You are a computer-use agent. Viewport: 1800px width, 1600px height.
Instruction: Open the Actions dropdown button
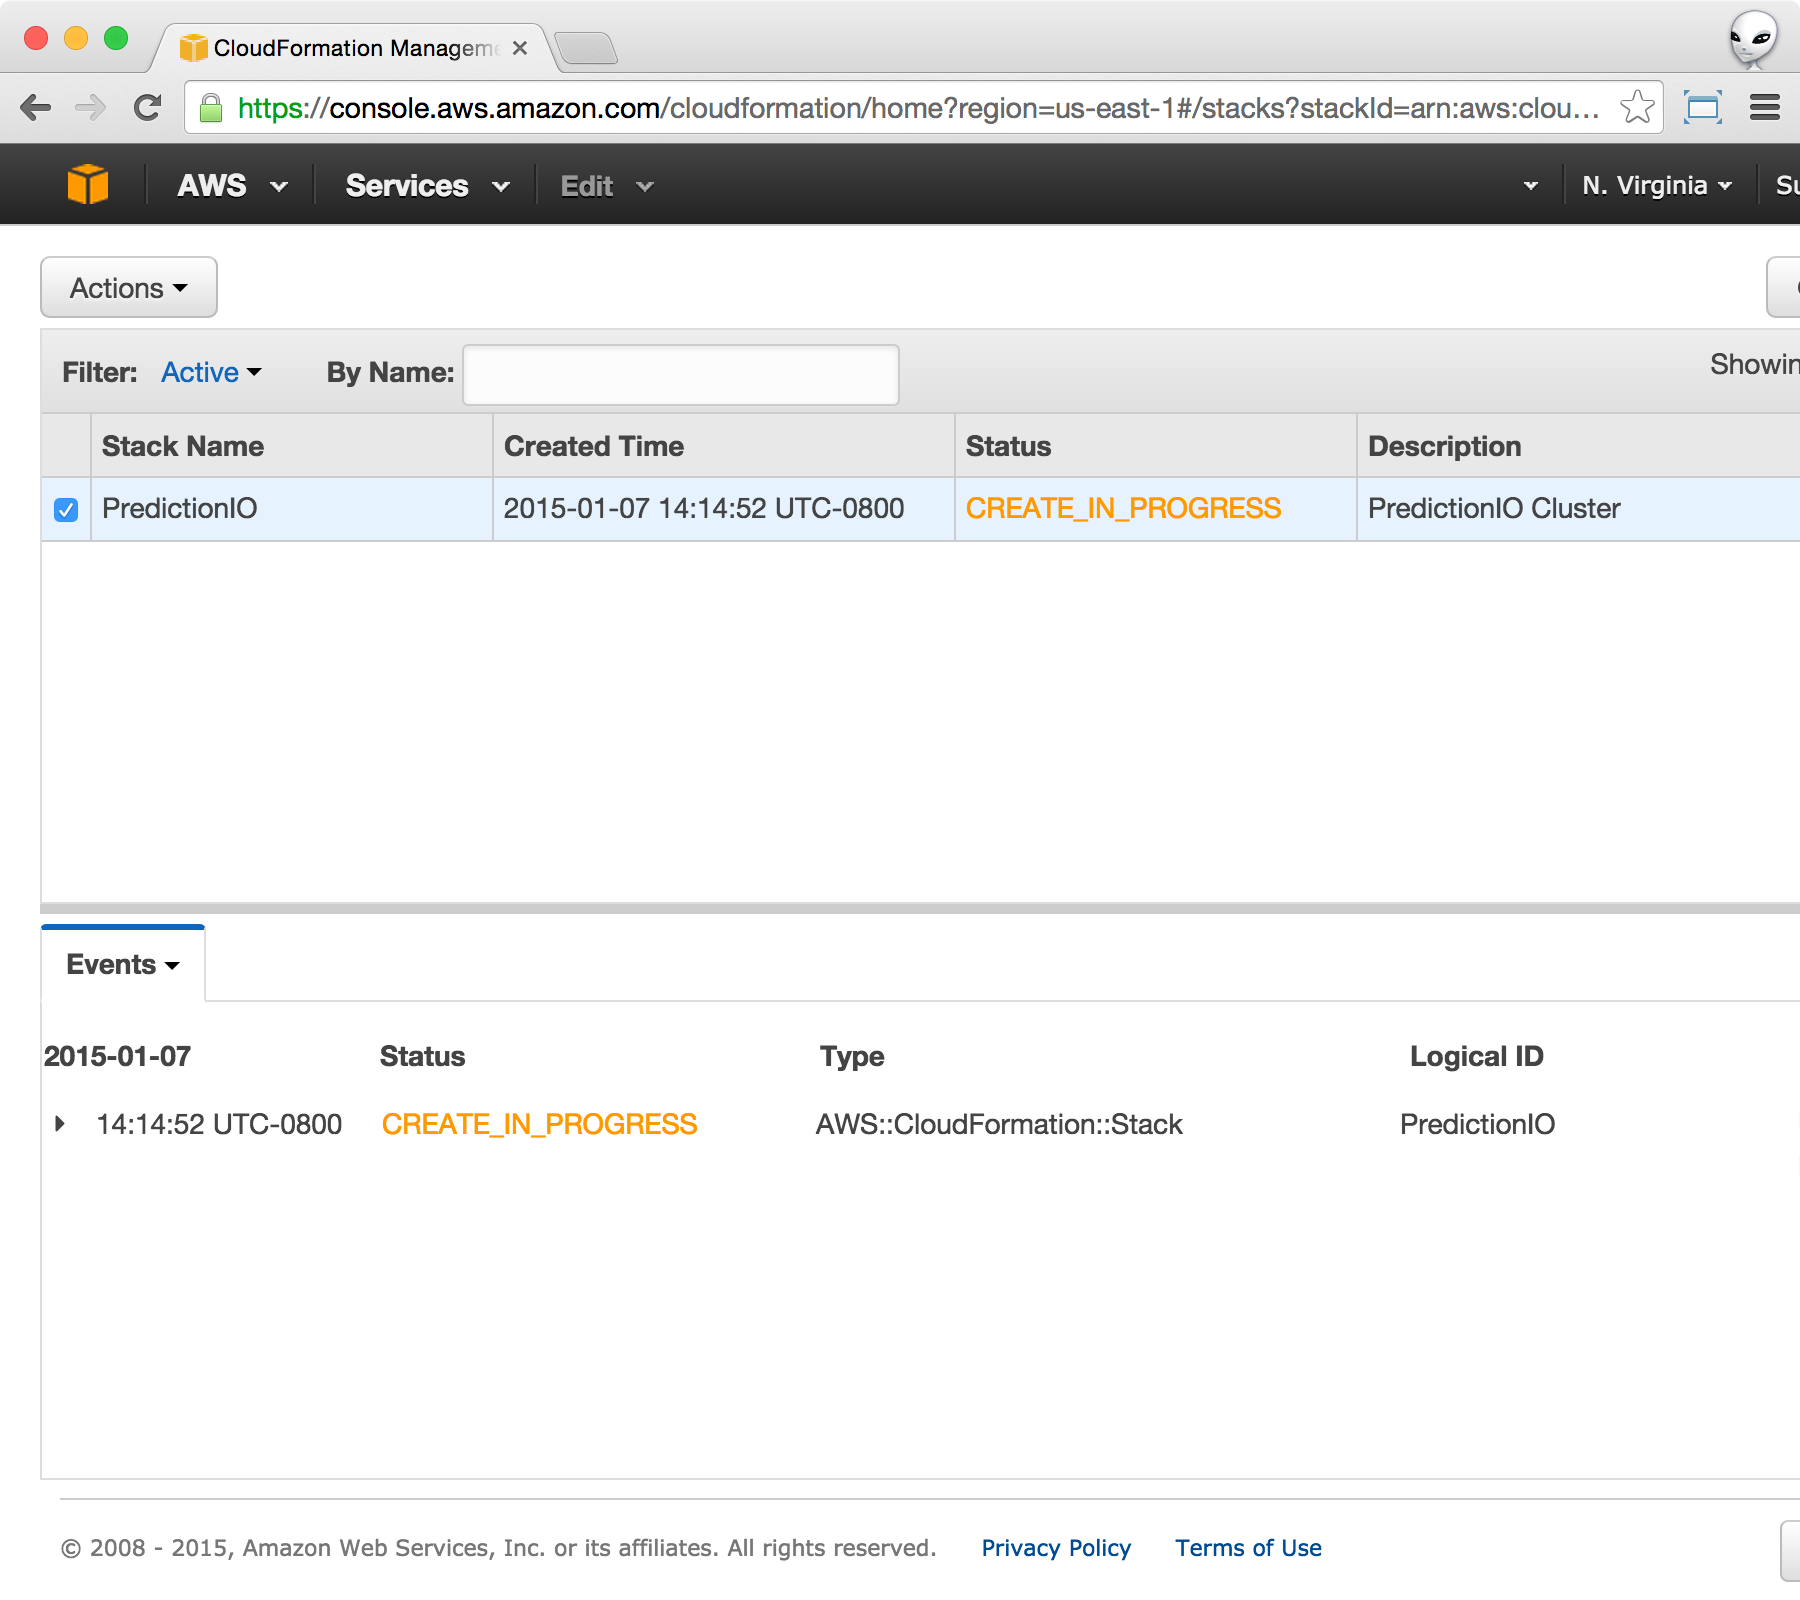click(x=129, y=288)
